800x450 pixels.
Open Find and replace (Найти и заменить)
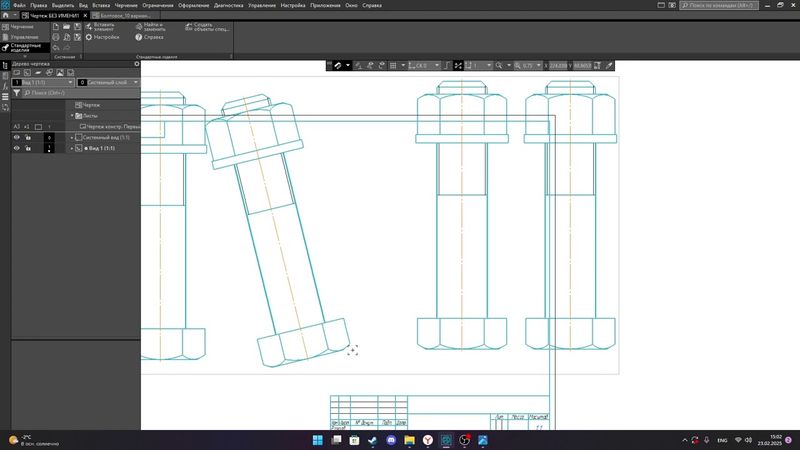pyautogui.click(x=139, y=26)
